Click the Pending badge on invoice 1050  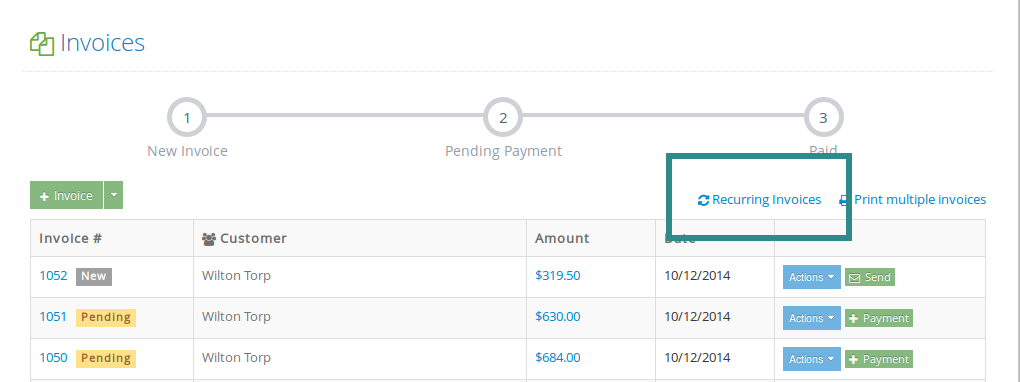106,359
